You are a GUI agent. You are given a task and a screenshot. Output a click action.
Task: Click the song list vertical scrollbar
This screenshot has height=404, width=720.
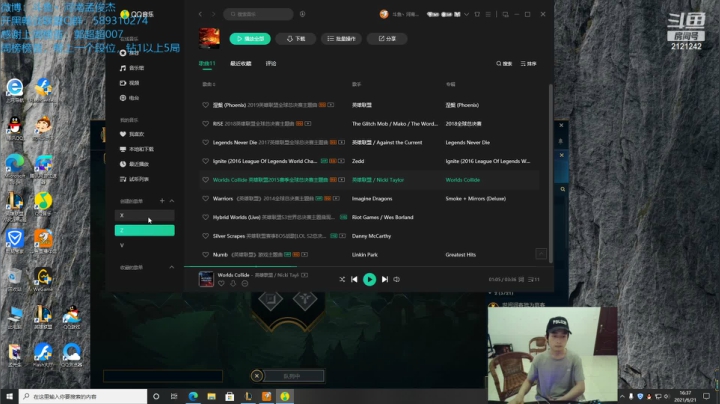550,174
